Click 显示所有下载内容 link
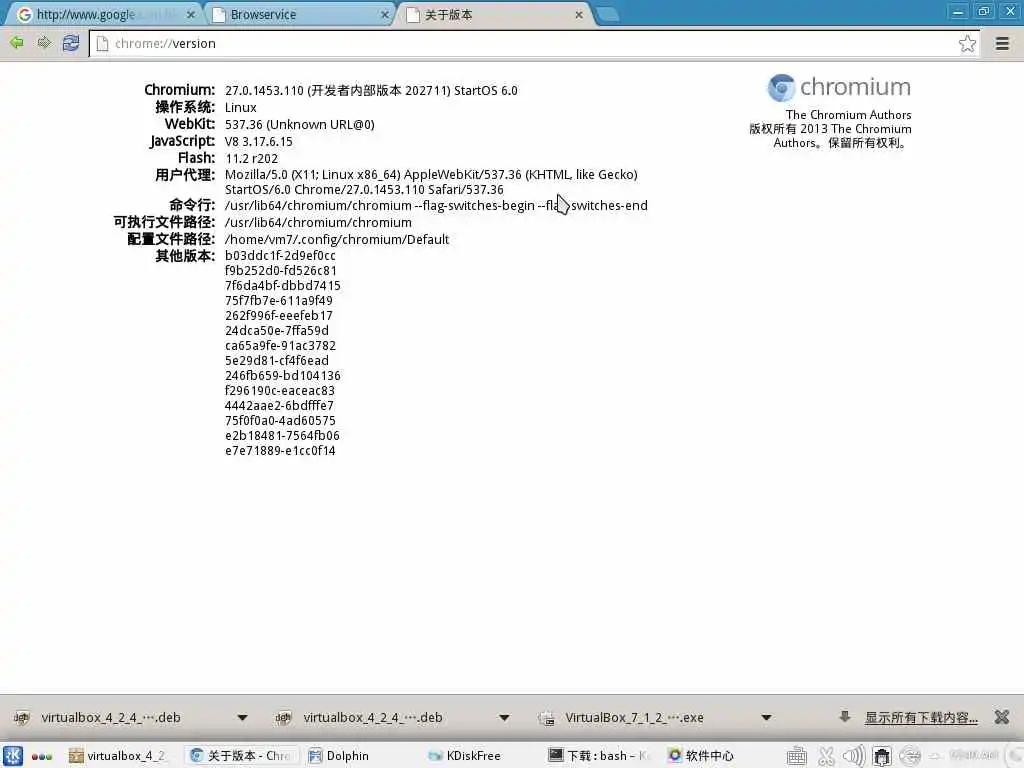This screenshot has width=1024, height=768. pyautogui.click(x=921, y=718)
